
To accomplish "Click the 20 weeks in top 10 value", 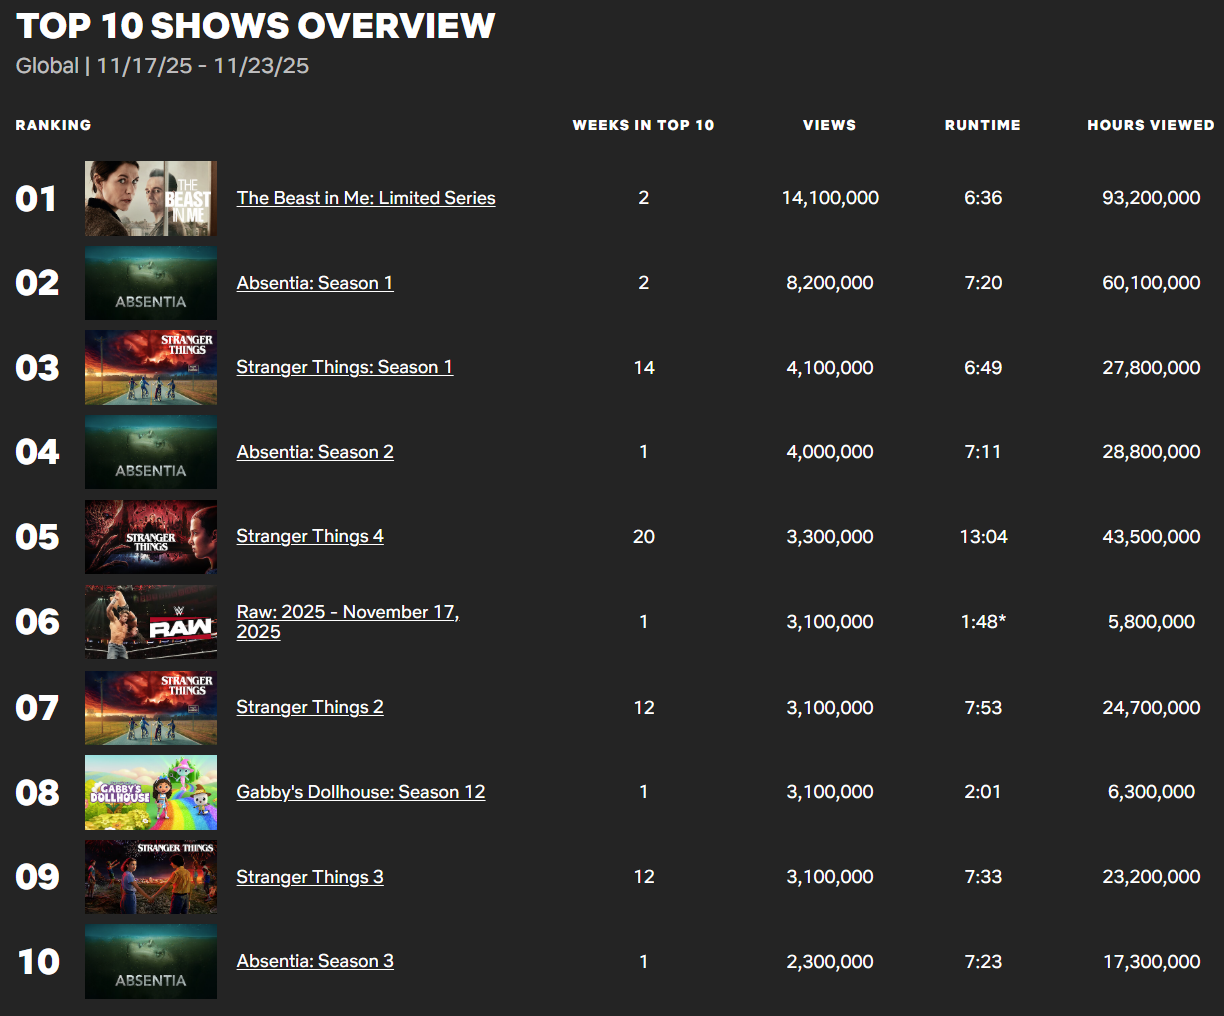I will 644,536.
